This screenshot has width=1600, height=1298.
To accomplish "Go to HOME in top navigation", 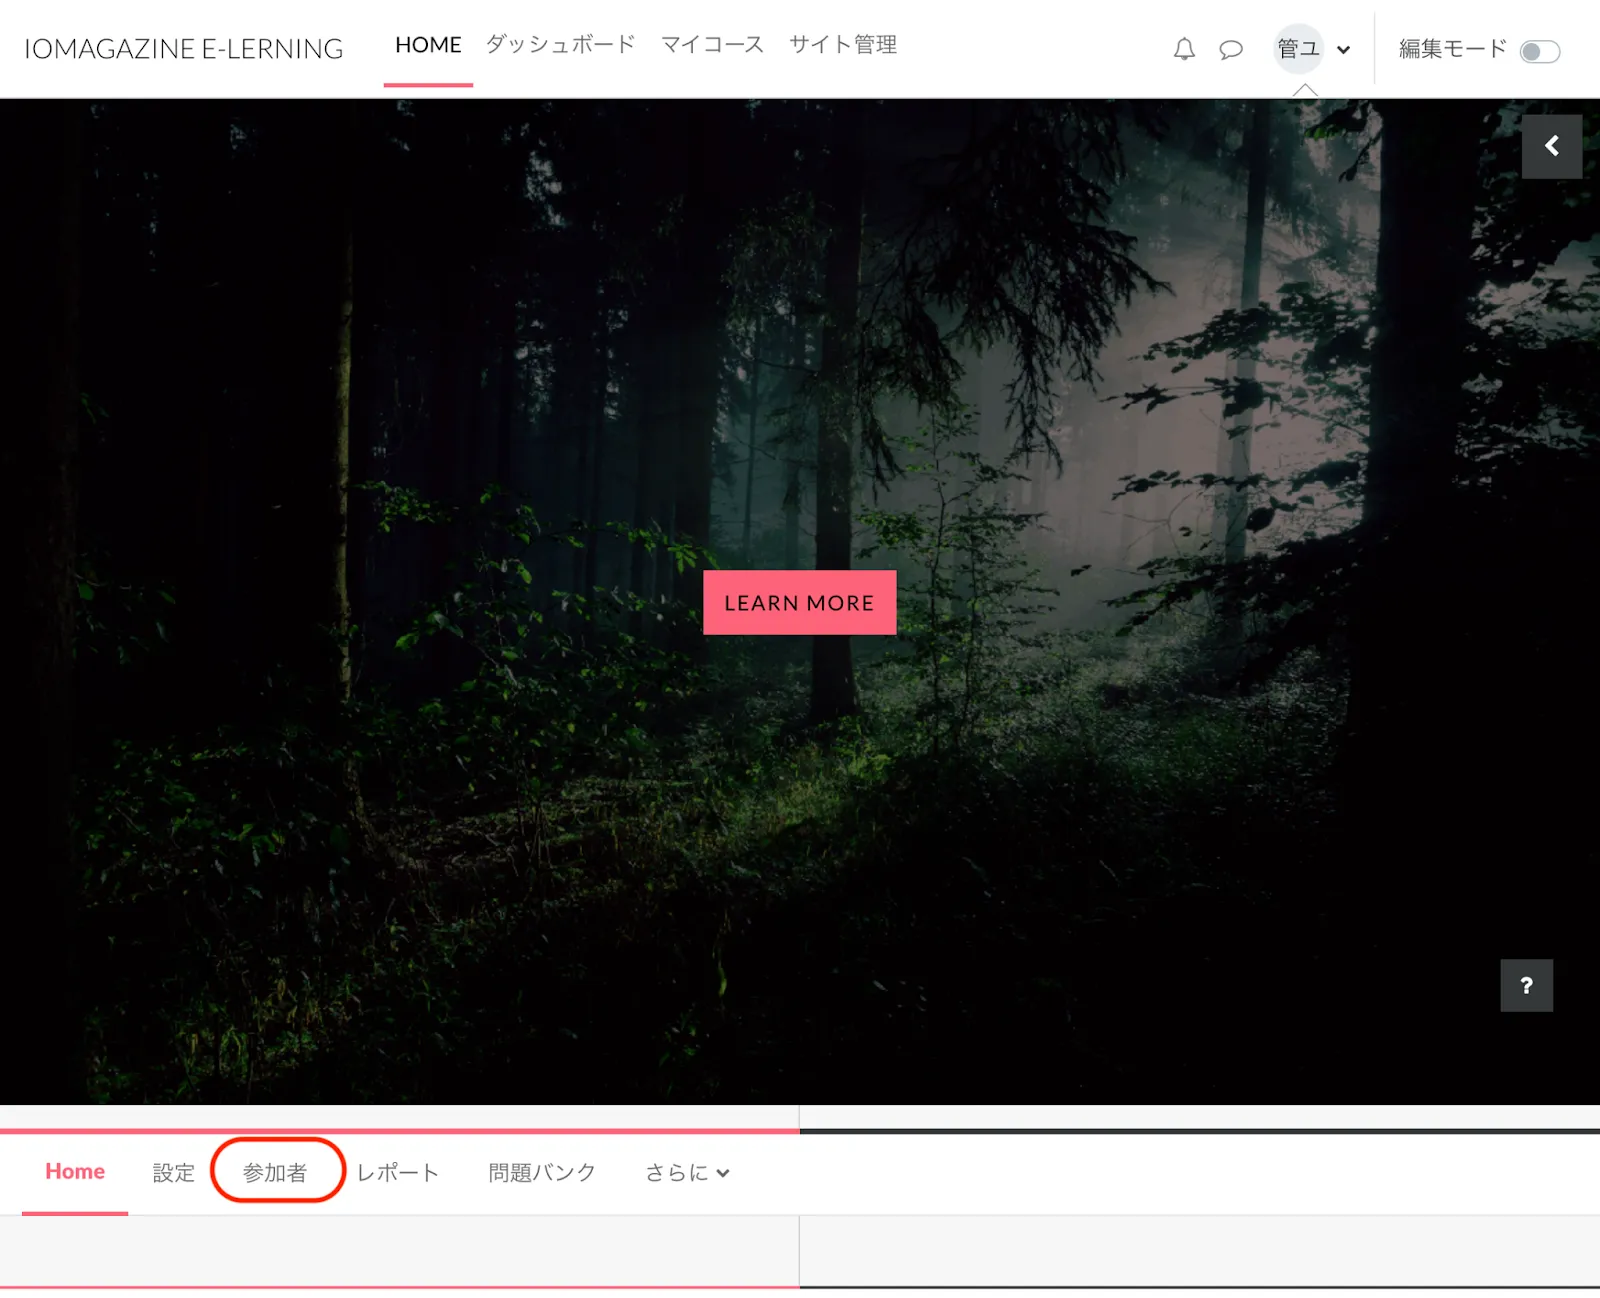I will tap(428, 45).
